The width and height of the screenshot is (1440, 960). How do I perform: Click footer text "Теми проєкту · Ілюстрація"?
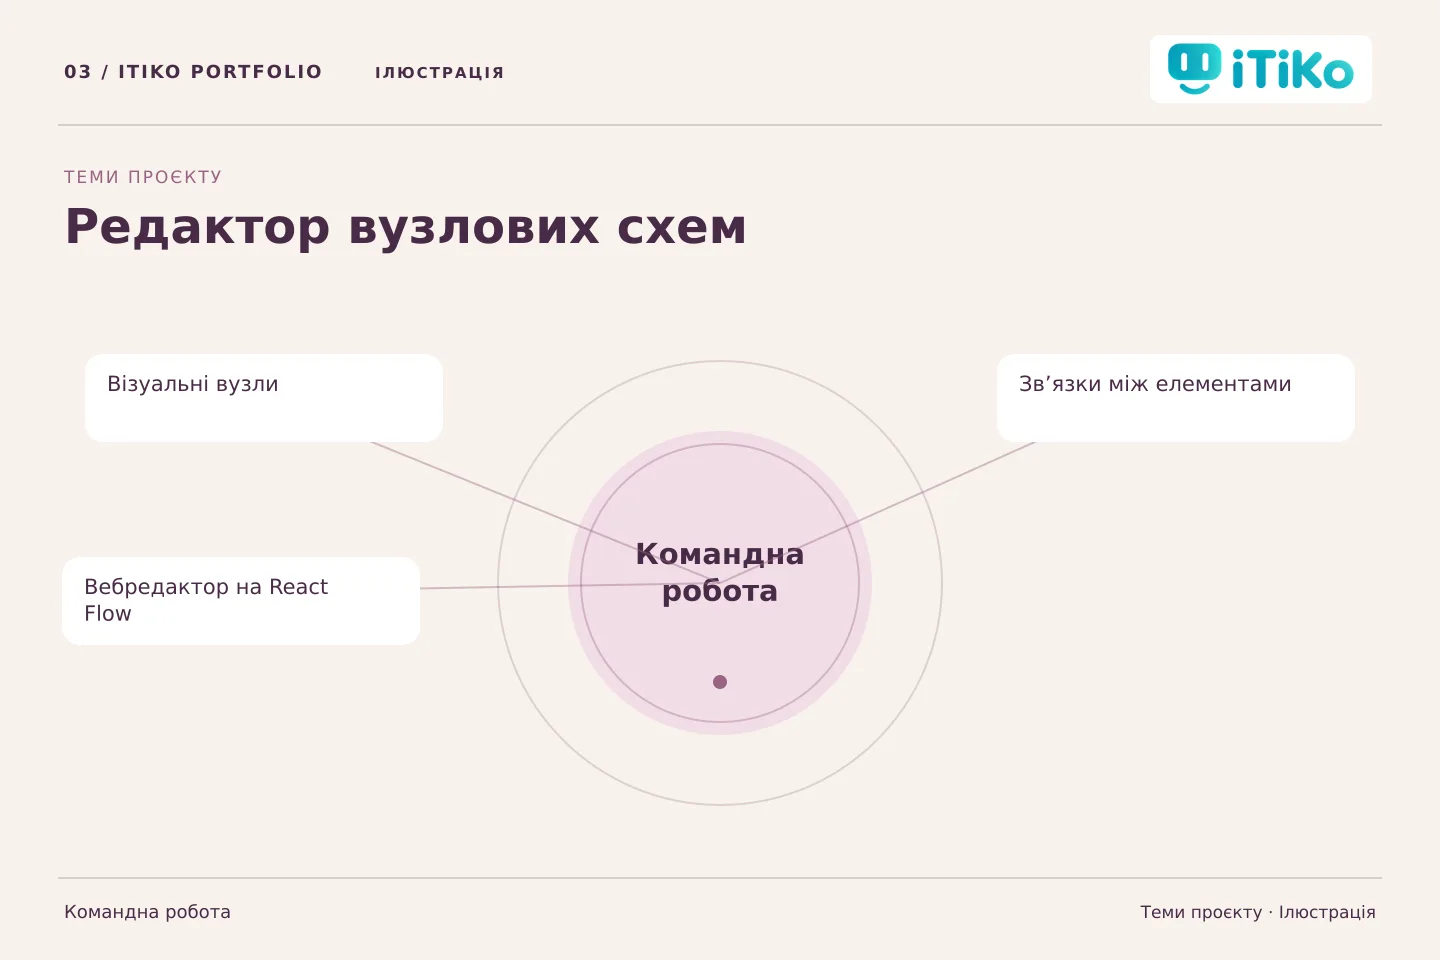[x=1258, y=912]
